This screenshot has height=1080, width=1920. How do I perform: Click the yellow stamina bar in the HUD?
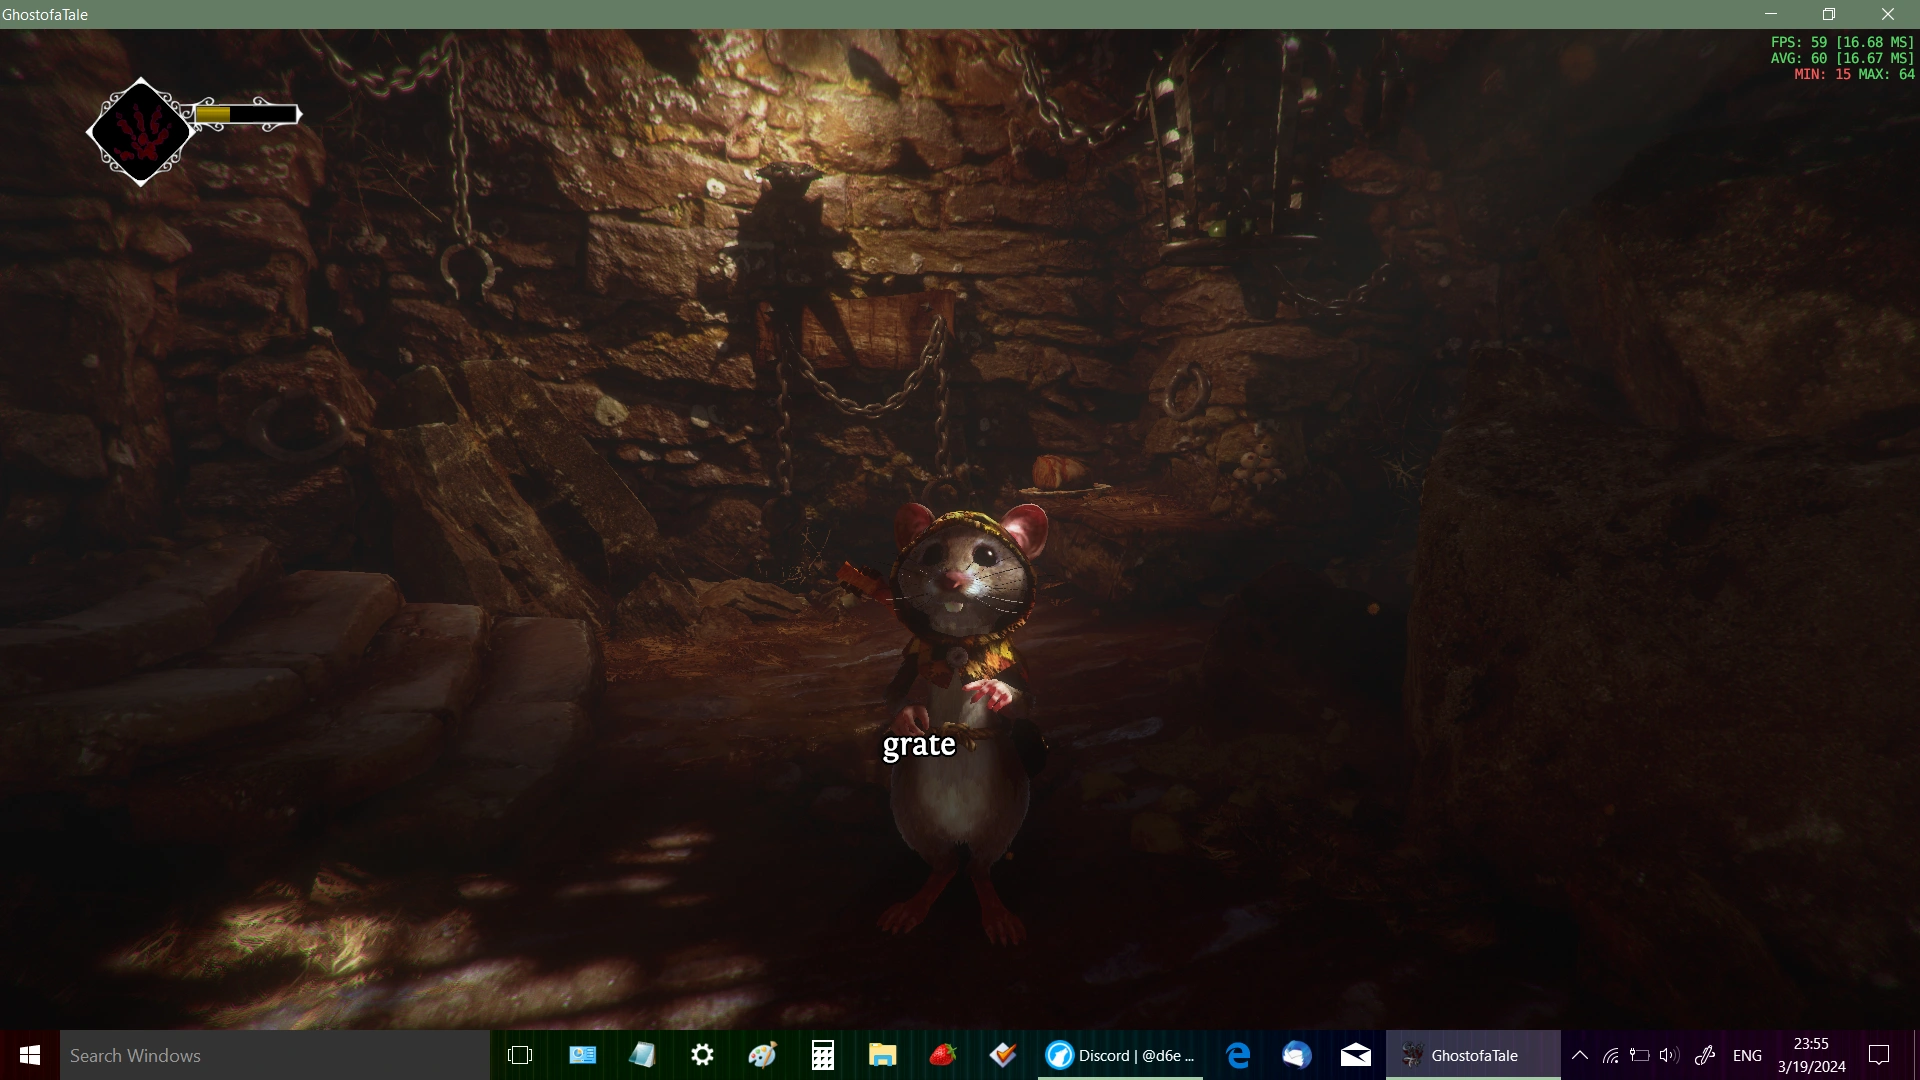coord(246,115)
